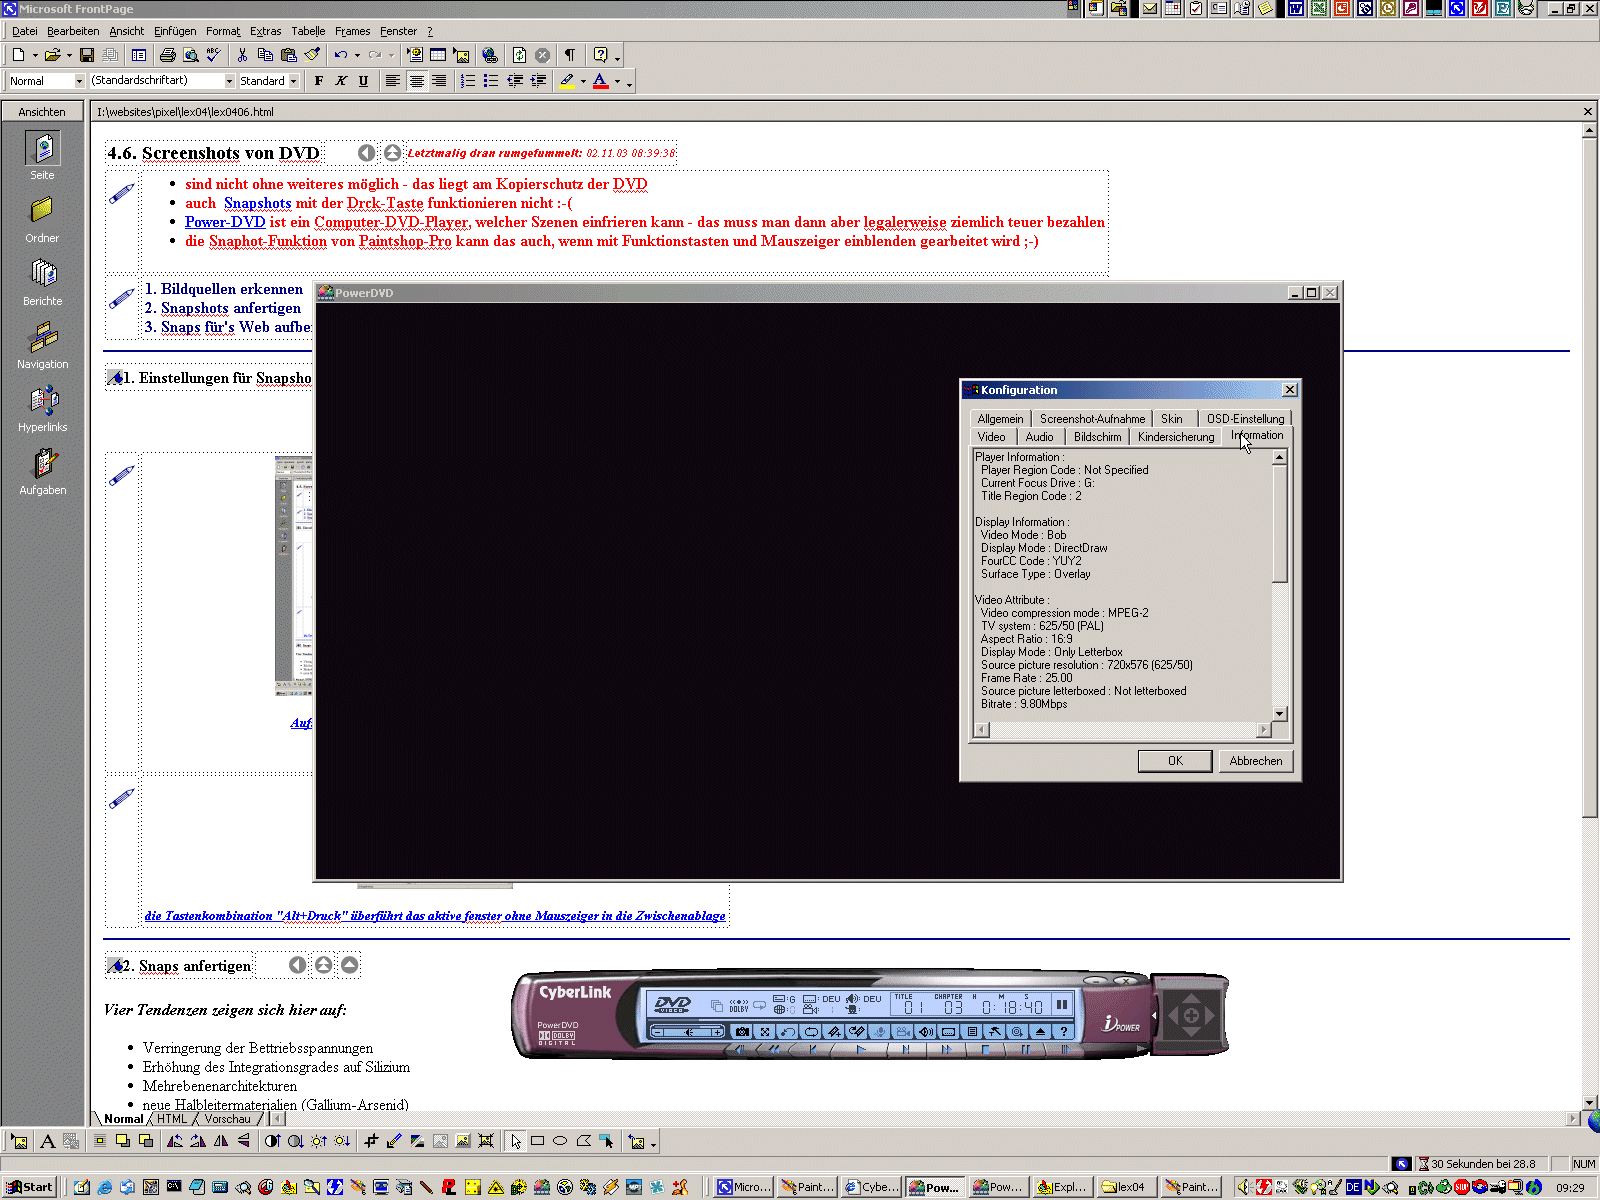Screen dimensions: 1600x1200
Task: Apply the format painter brush icon
Action: tap(312, 55)
